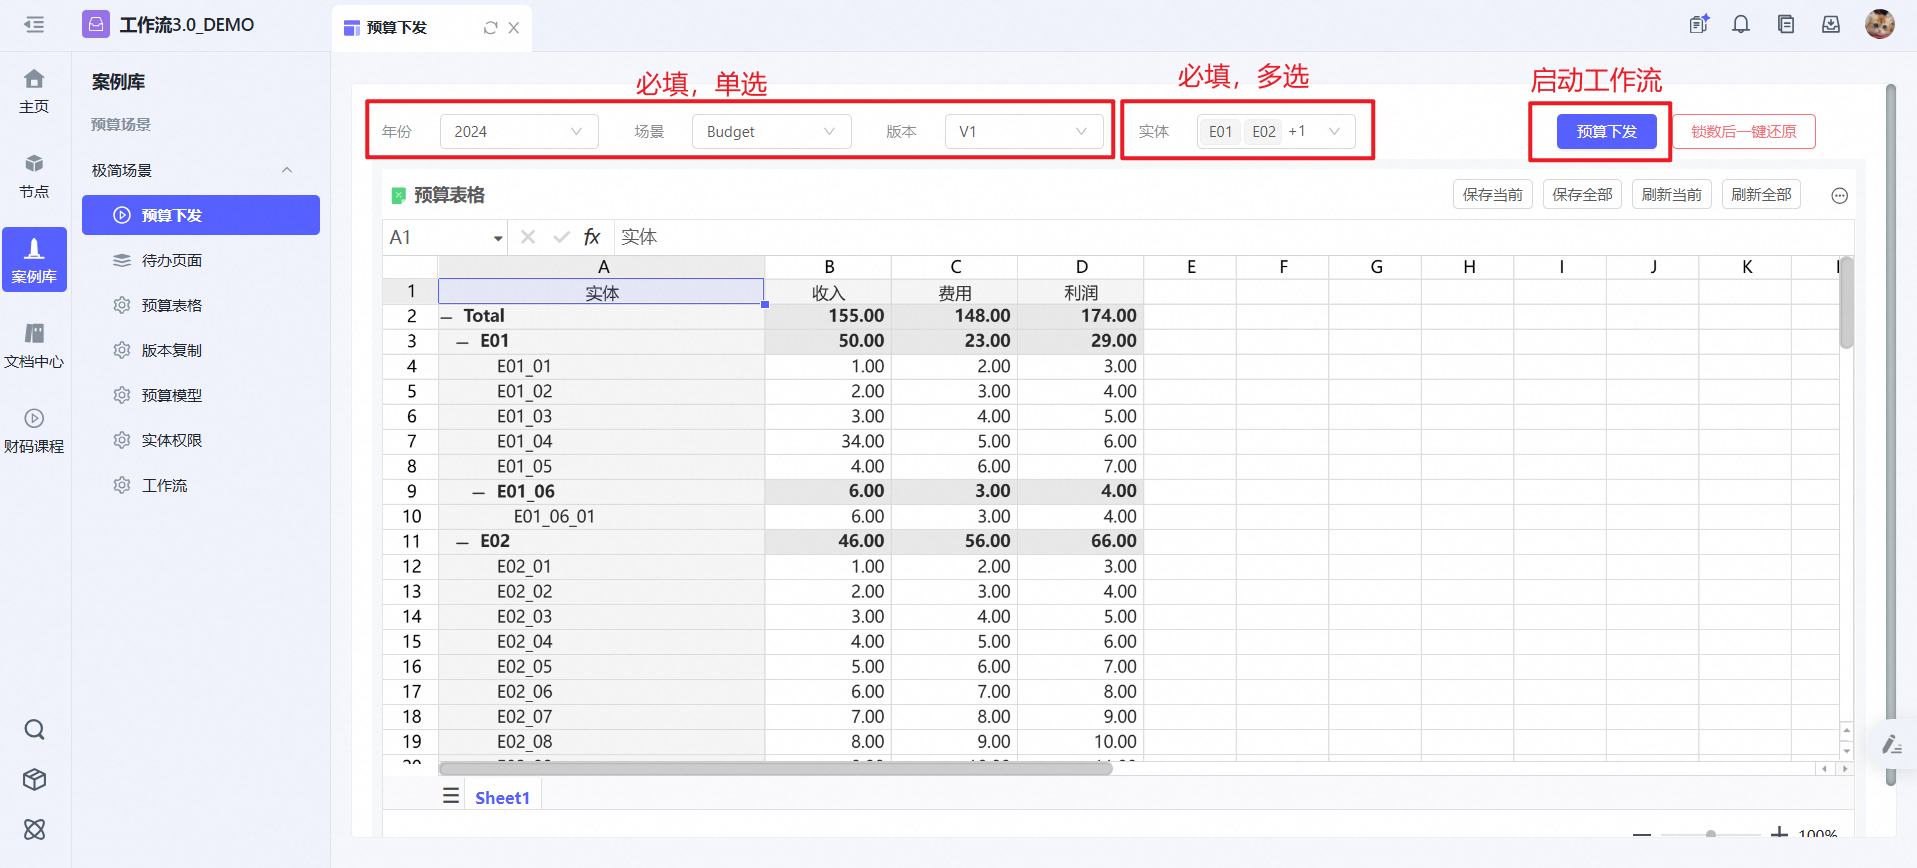Open 文档中心 in left navigation
The width and height of the screenshot is (1917, 868).
click(34, 345)
